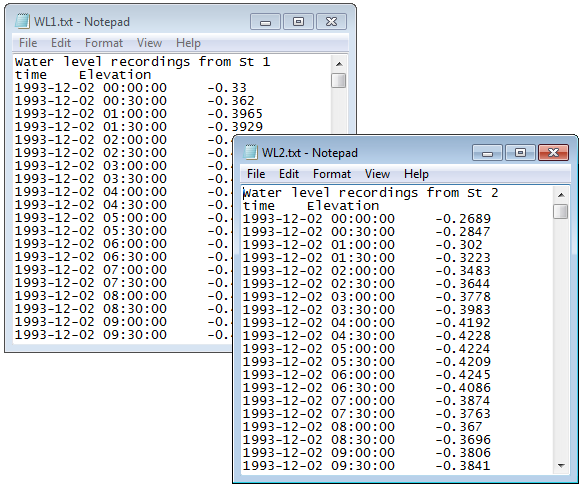This screenshot has height=486, width=582.
Task: Click value -0.4209 in WL2.txt
Action: 463,362
